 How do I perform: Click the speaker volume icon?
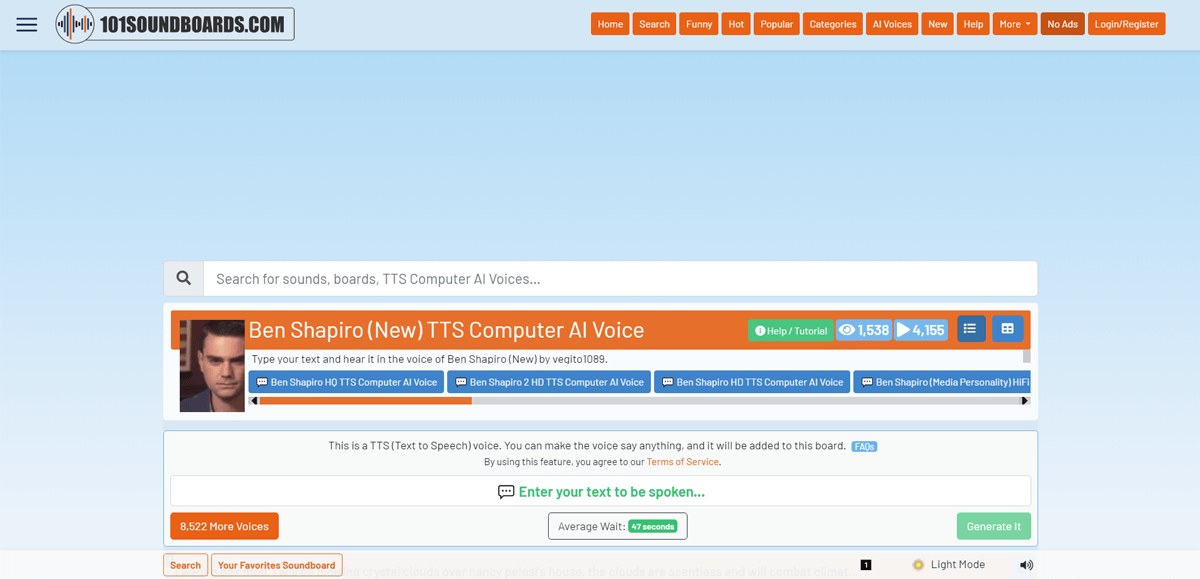pyautogui.click(x=1026, y=565)
